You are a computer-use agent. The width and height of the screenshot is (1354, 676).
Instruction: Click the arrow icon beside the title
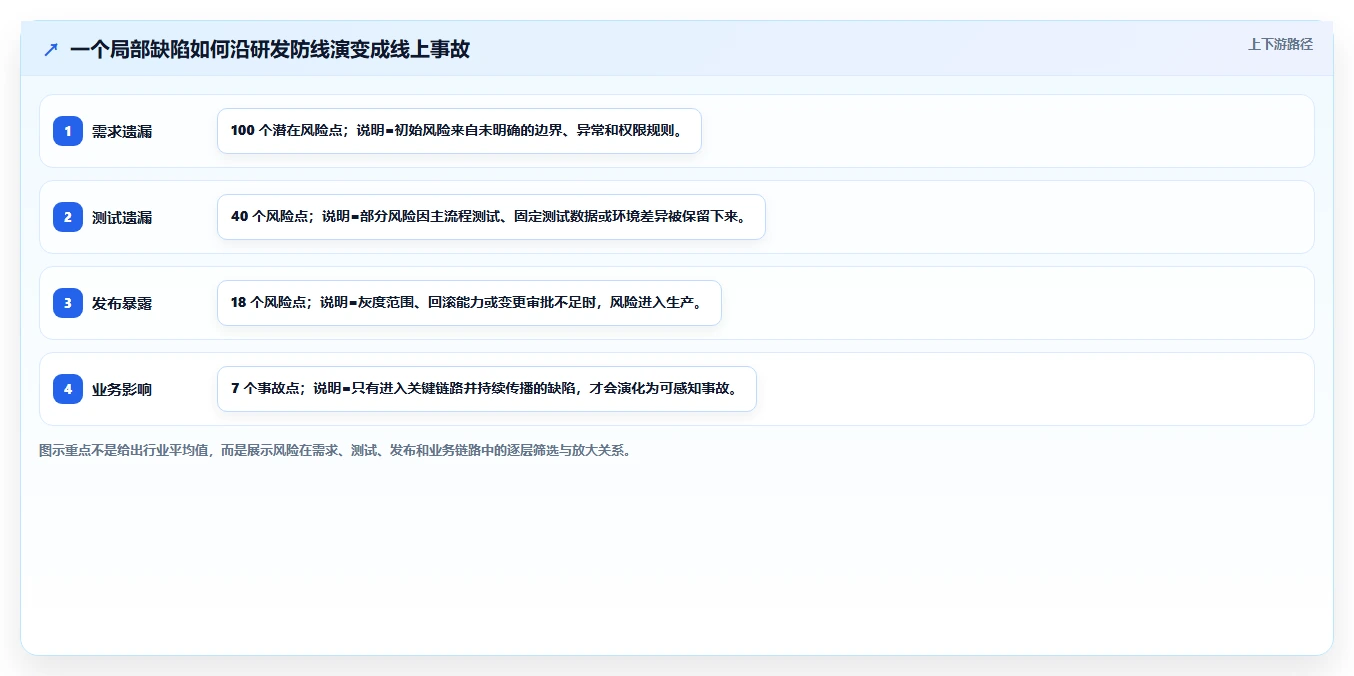click(x=51, y=49)
